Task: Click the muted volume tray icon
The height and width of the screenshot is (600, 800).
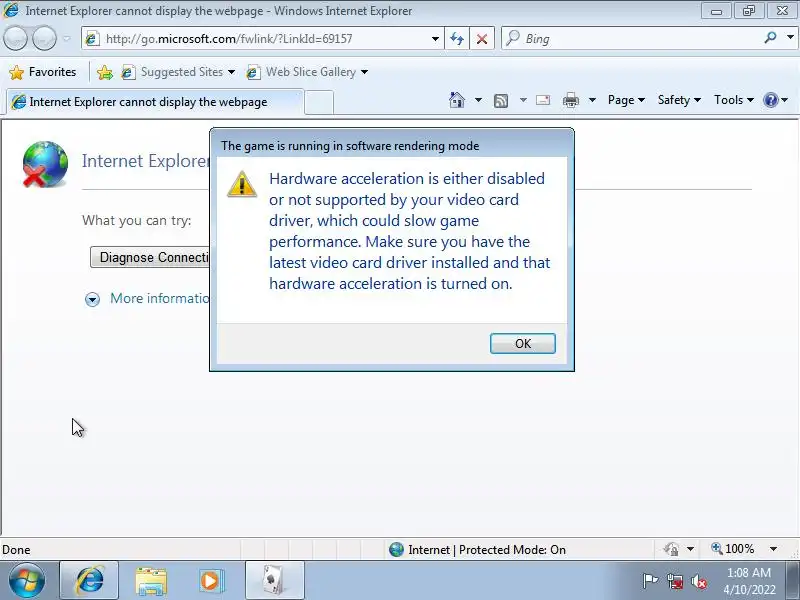Action: (698, 581)
